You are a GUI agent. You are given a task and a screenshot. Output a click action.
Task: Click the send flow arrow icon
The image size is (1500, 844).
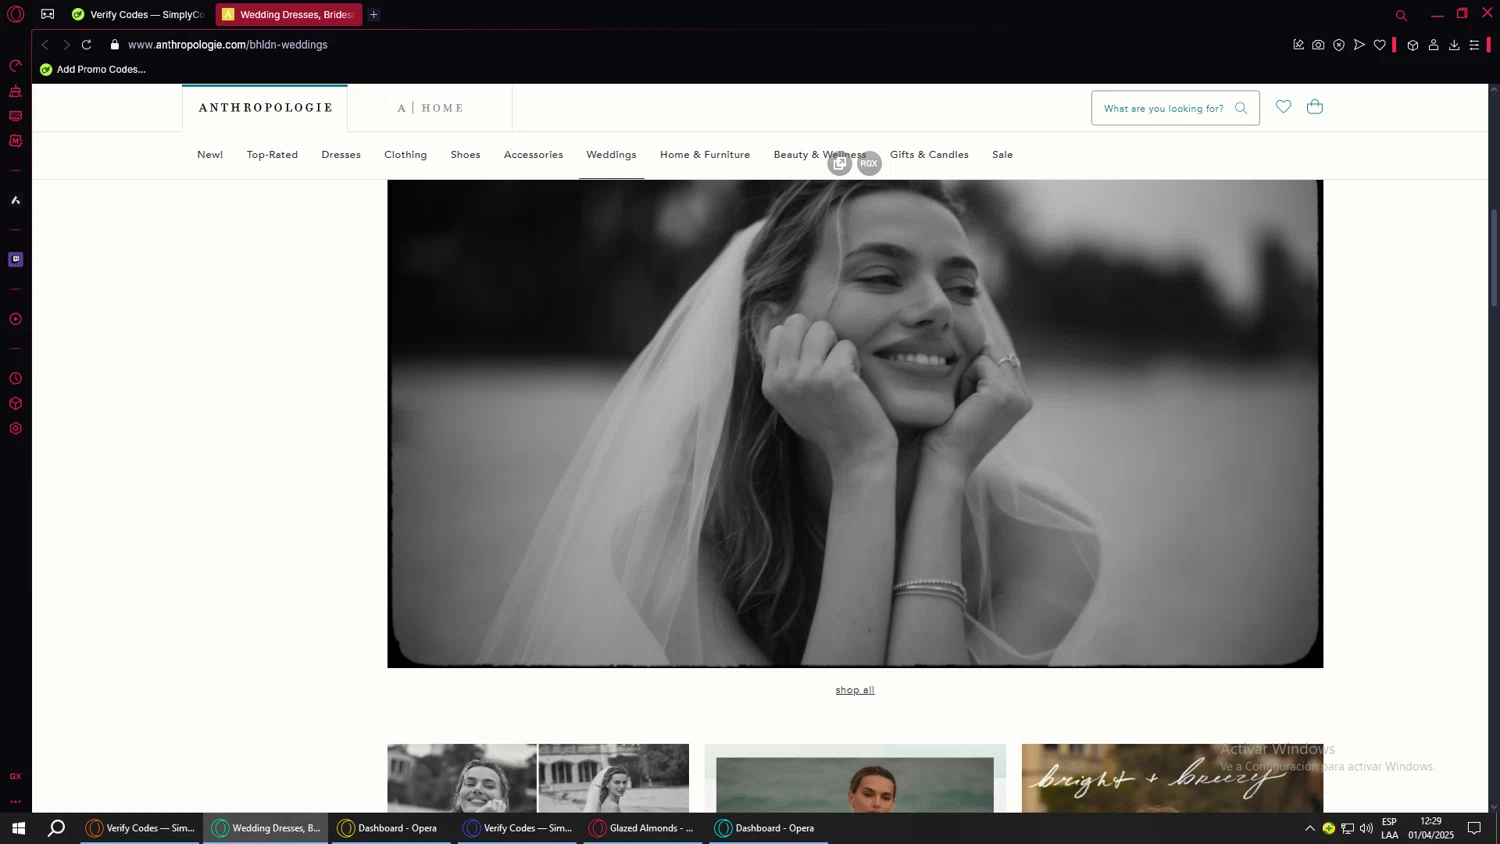1359,45
